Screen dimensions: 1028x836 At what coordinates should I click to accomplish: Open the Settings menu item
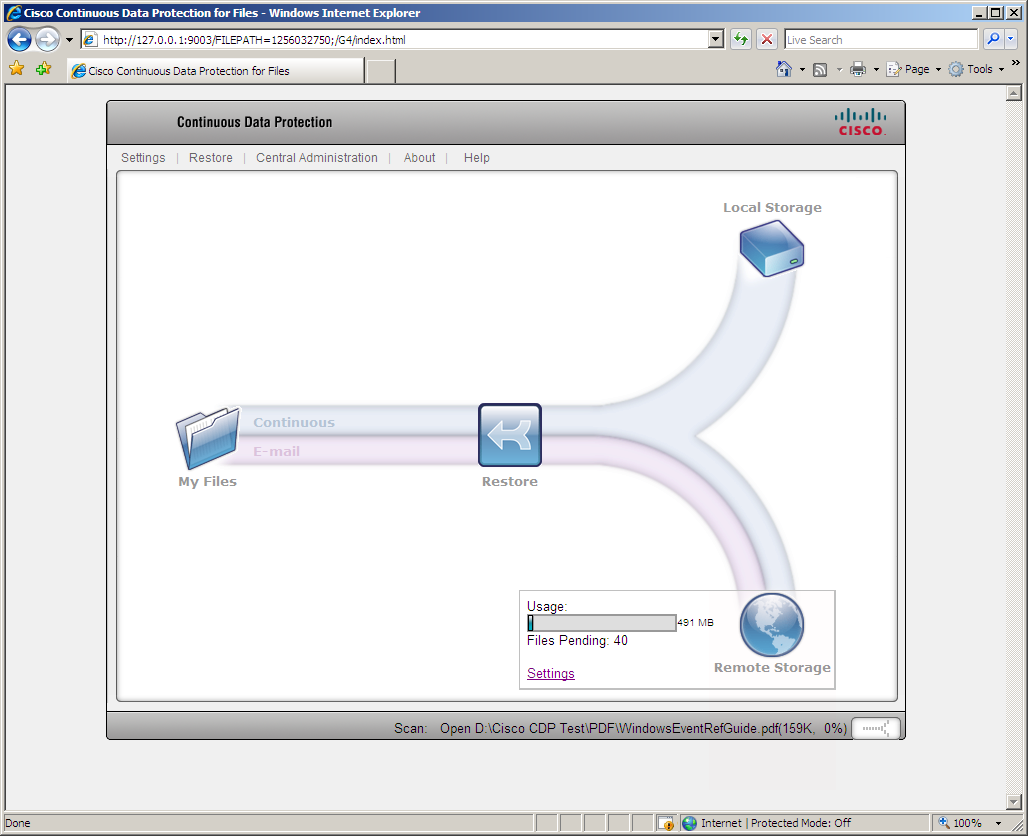click(143, 158)
